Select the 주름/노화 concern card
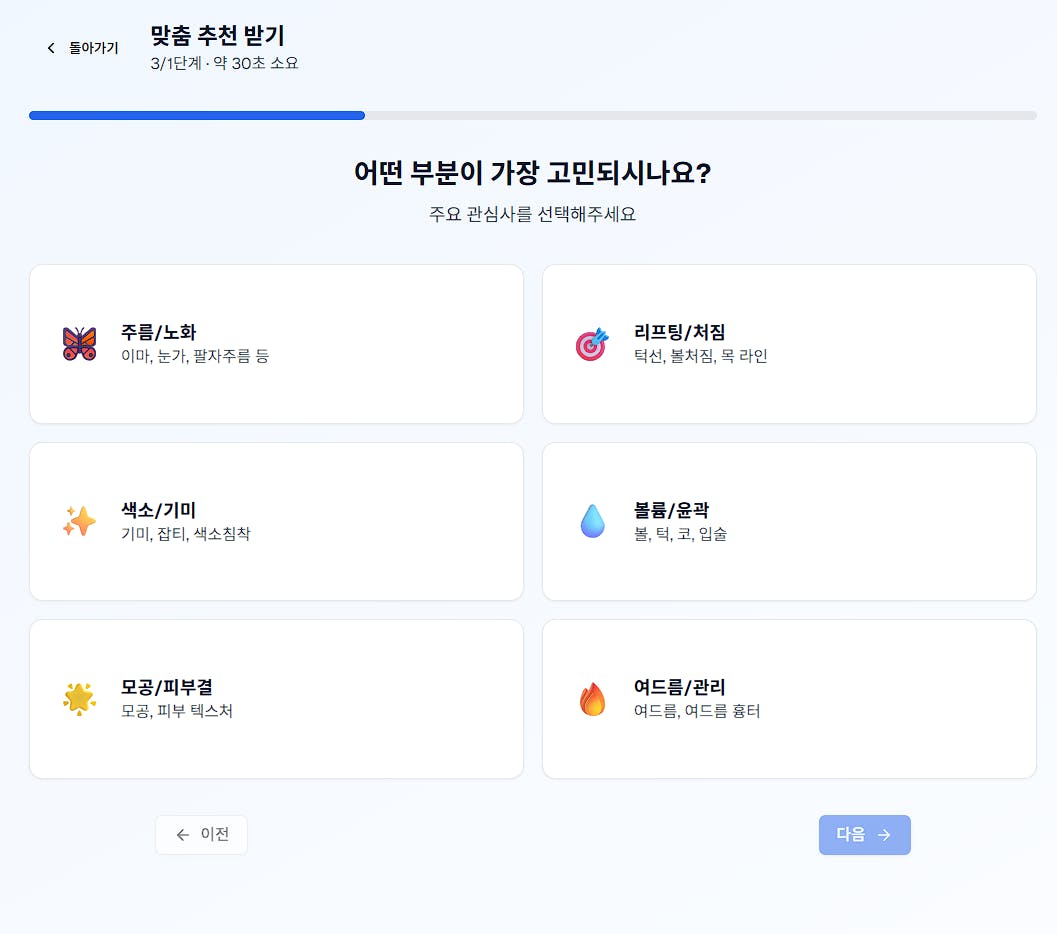 pyautogui.click(x=276, y=344)
